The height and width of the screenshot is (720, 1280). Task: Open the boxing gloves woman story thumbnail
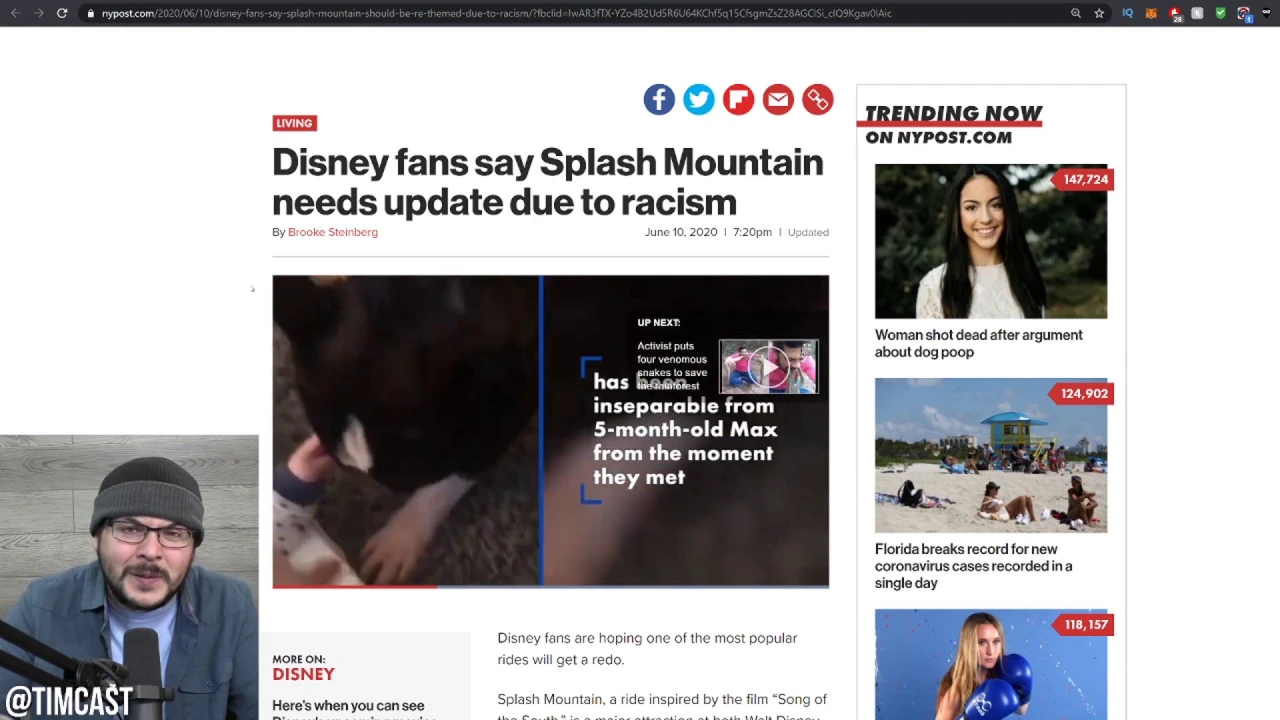pyautogui.click(x=991, y=664)
